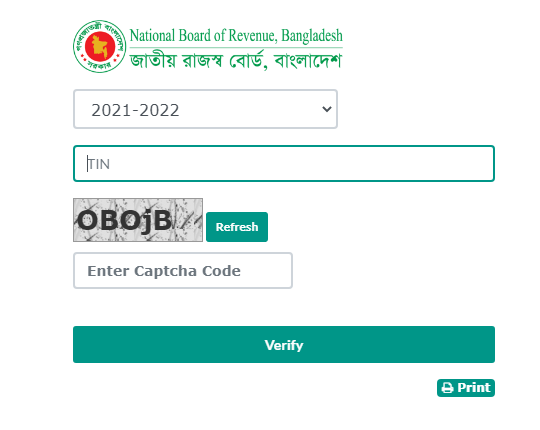Screen dimensions: 540x430
Task: Click the Refresh label text
Action: 237,227
